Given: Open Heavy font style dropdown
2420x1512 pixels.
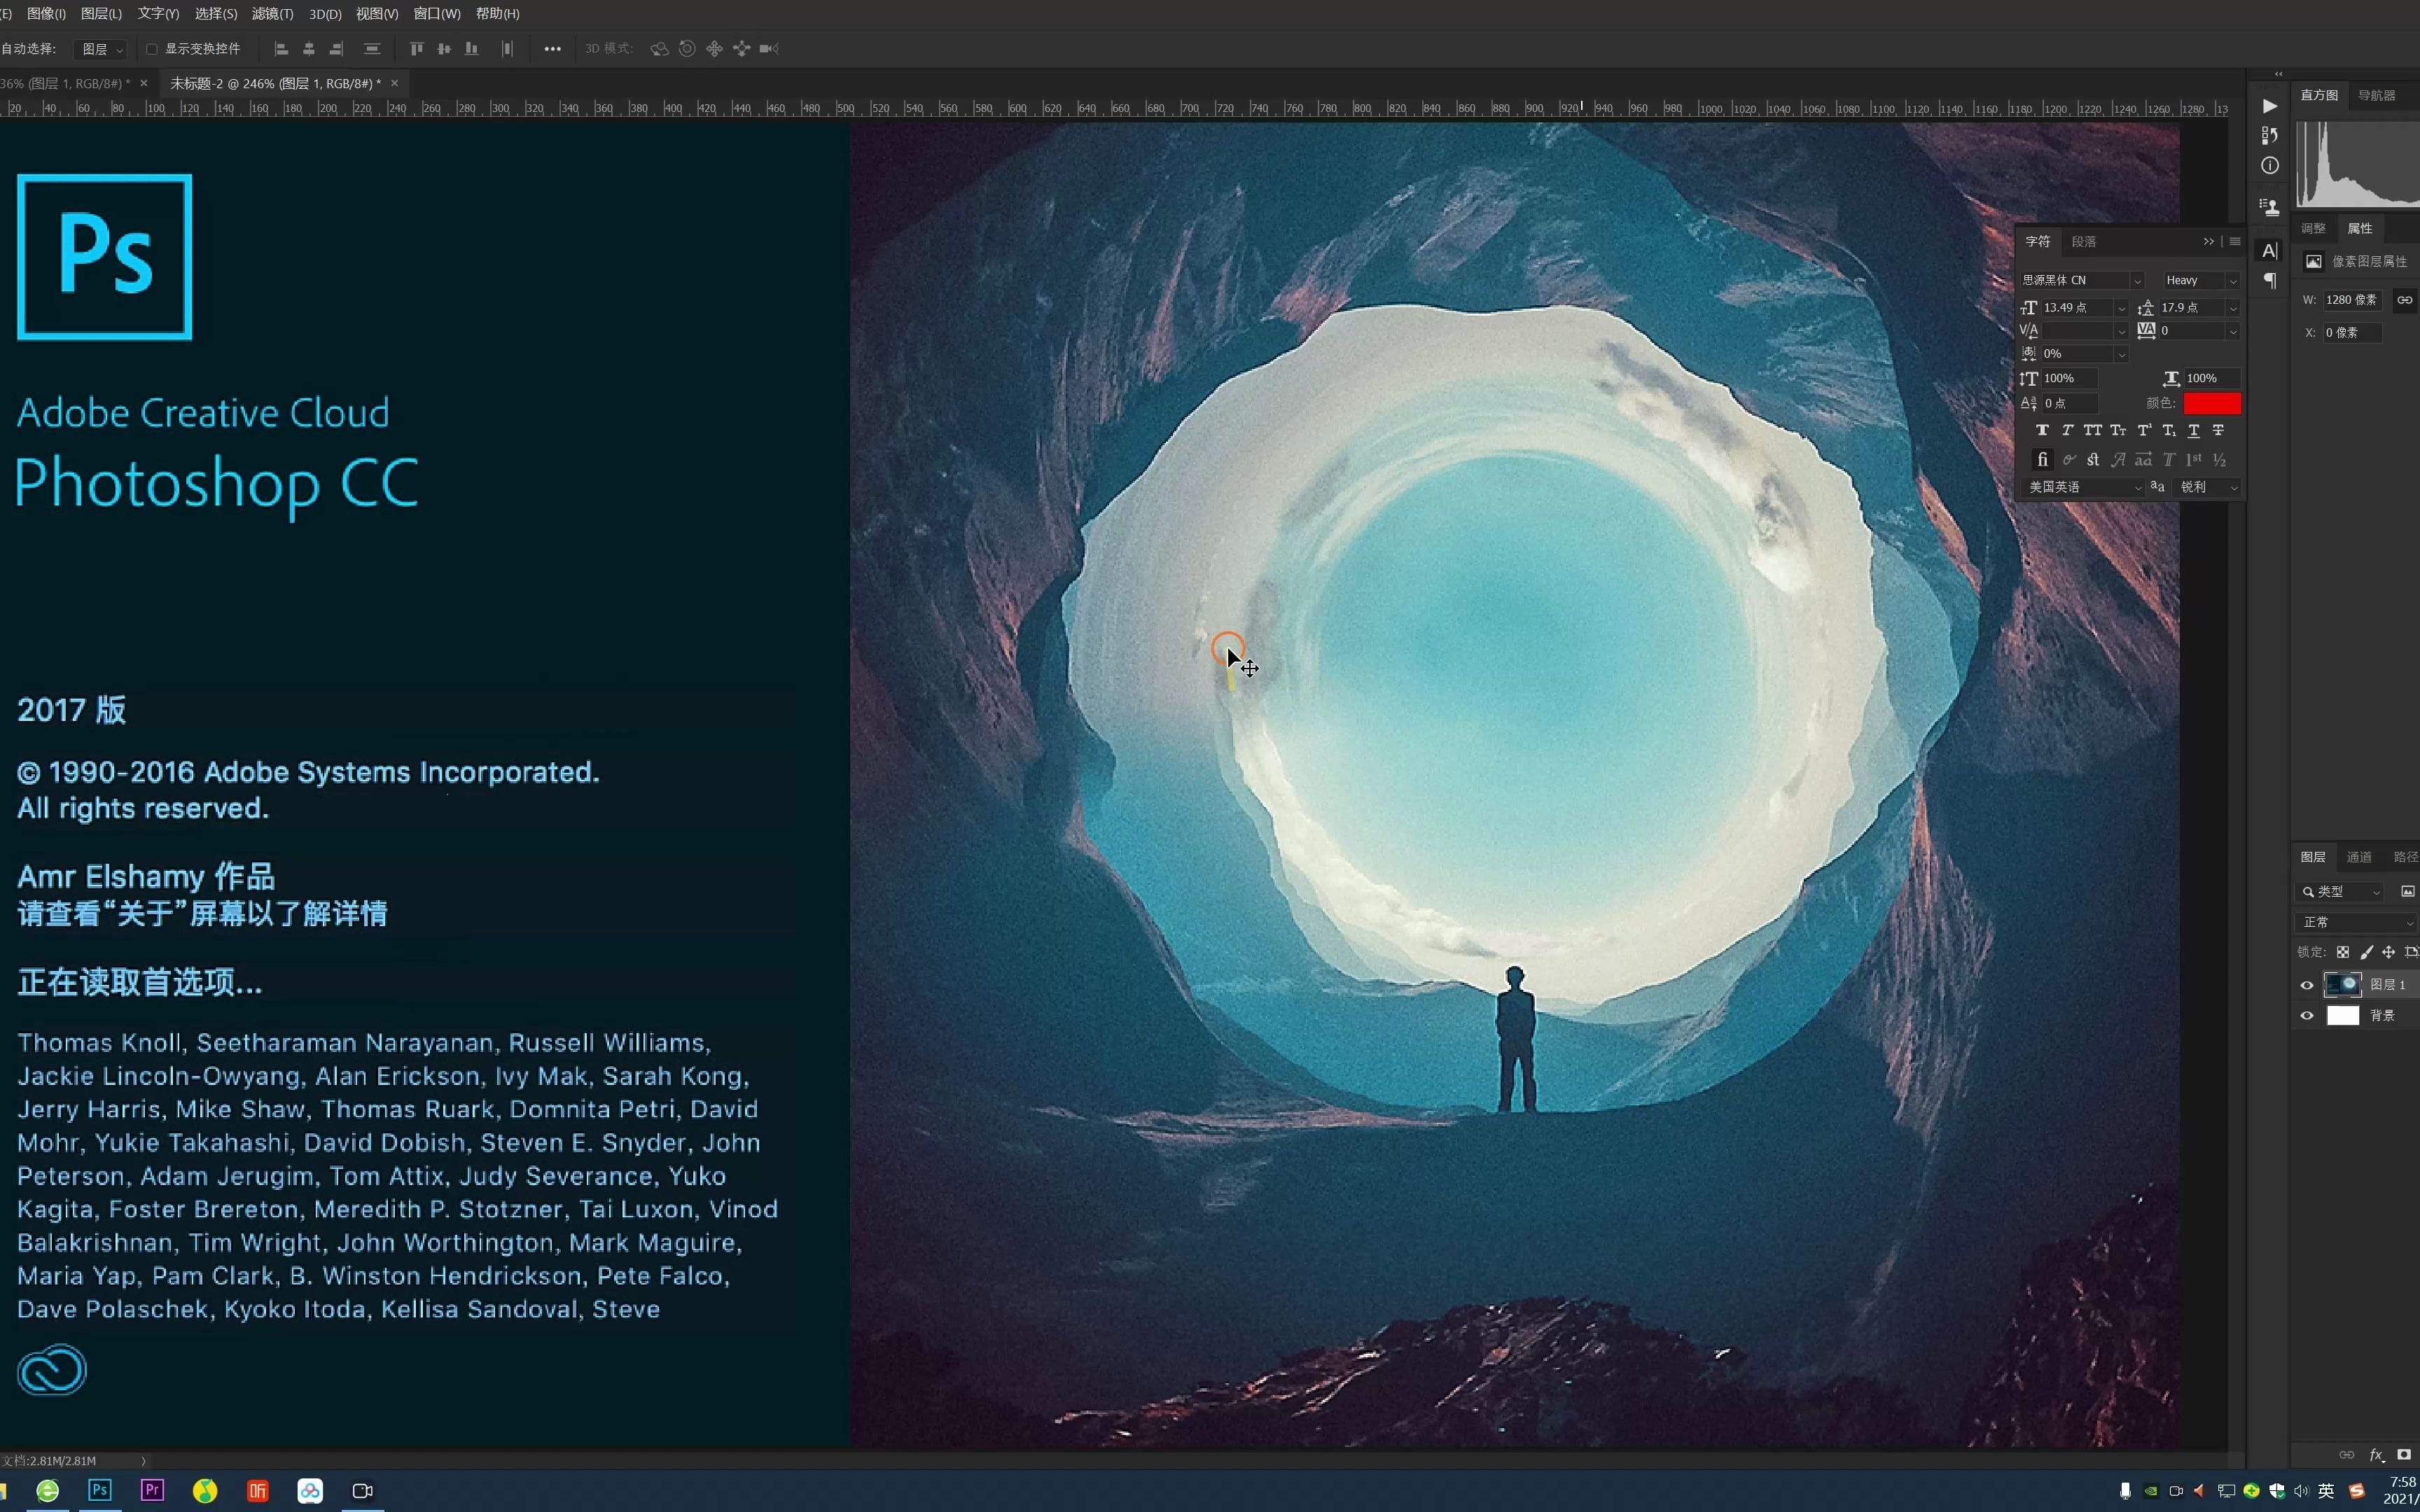Looking at the screenshot, I should pyautogui.click(x=2233, y=281).
